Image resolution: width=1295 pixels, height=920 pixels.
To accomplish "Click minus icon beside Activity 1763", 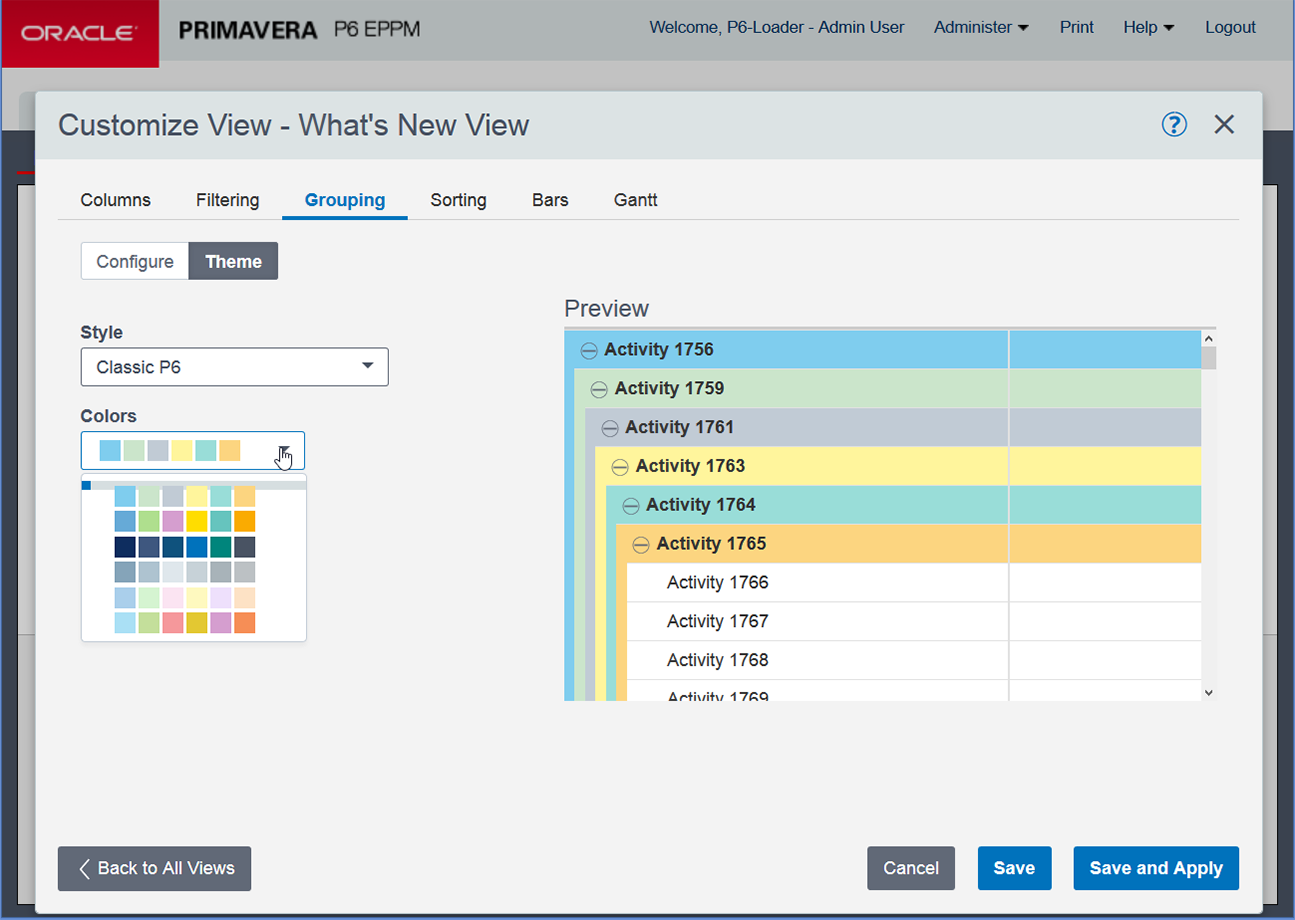I will tap(620, 467).
